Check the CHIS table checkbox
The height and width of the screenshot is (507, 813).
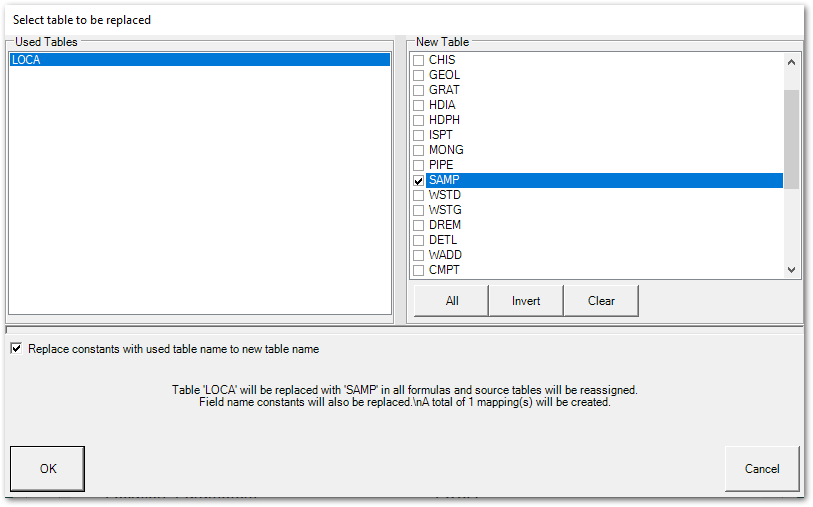(418, 60)
